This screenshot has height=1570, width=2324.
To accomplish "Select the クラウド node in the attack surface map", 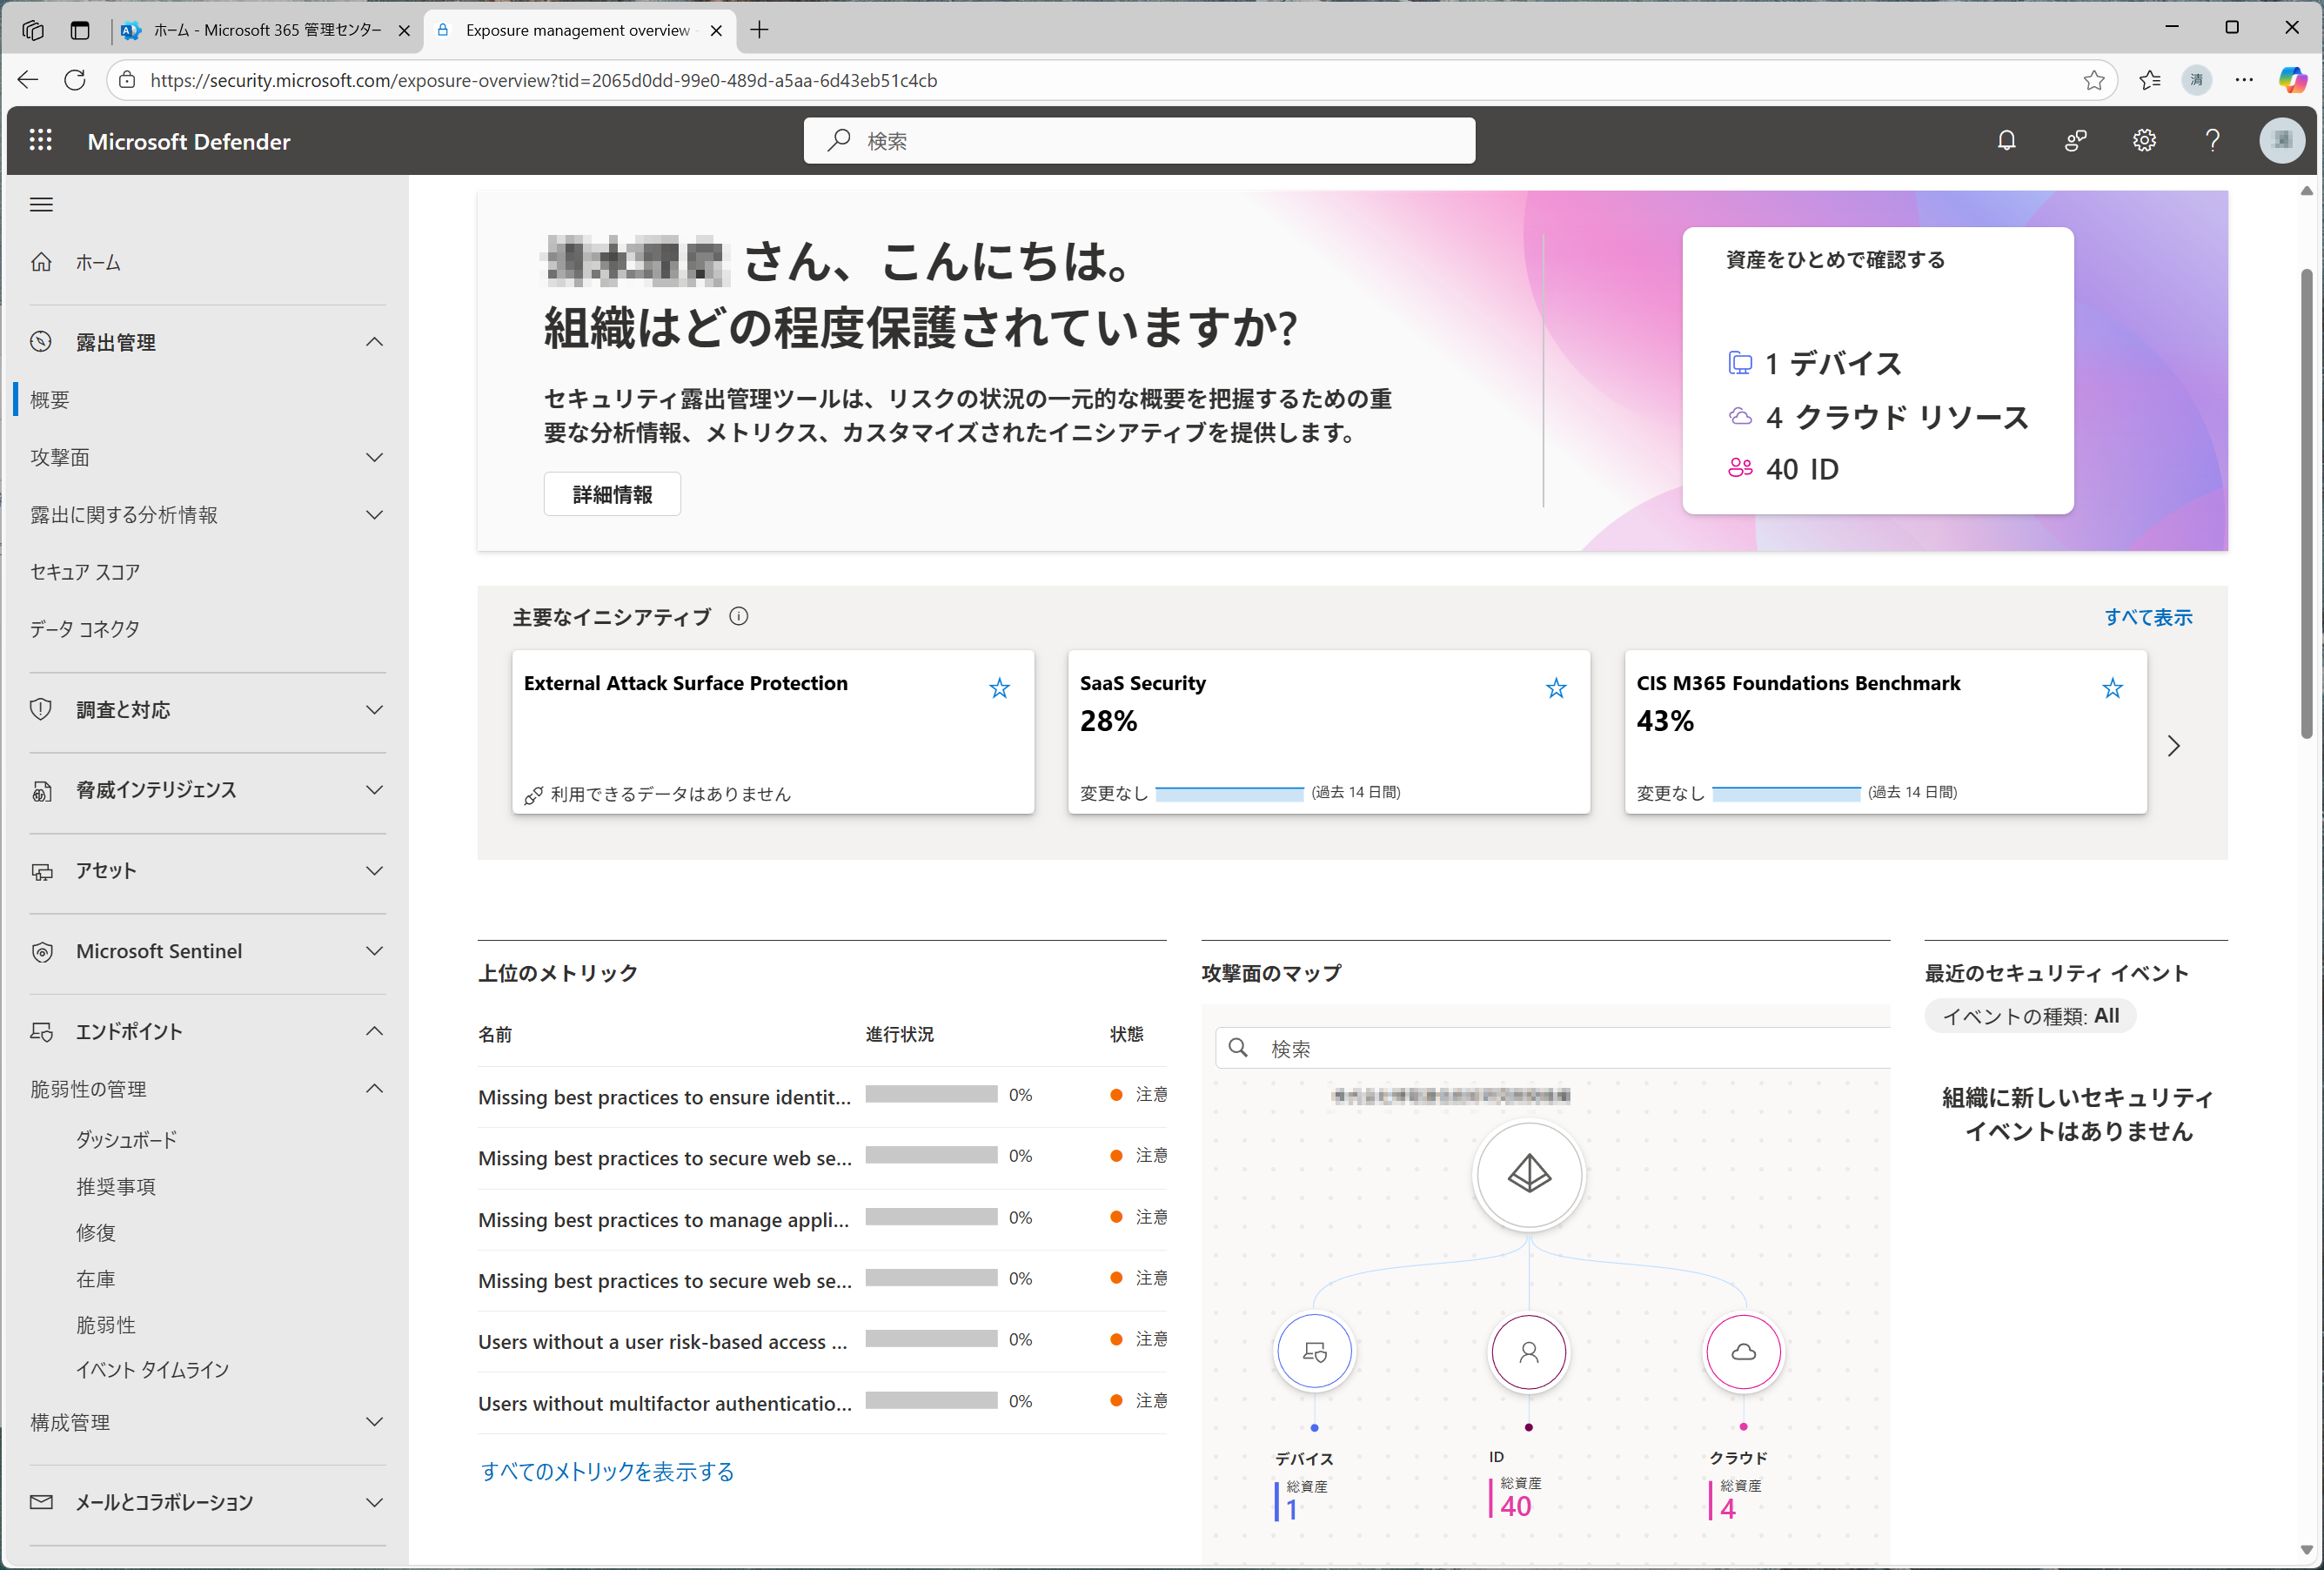I will pos(1742,1352).
